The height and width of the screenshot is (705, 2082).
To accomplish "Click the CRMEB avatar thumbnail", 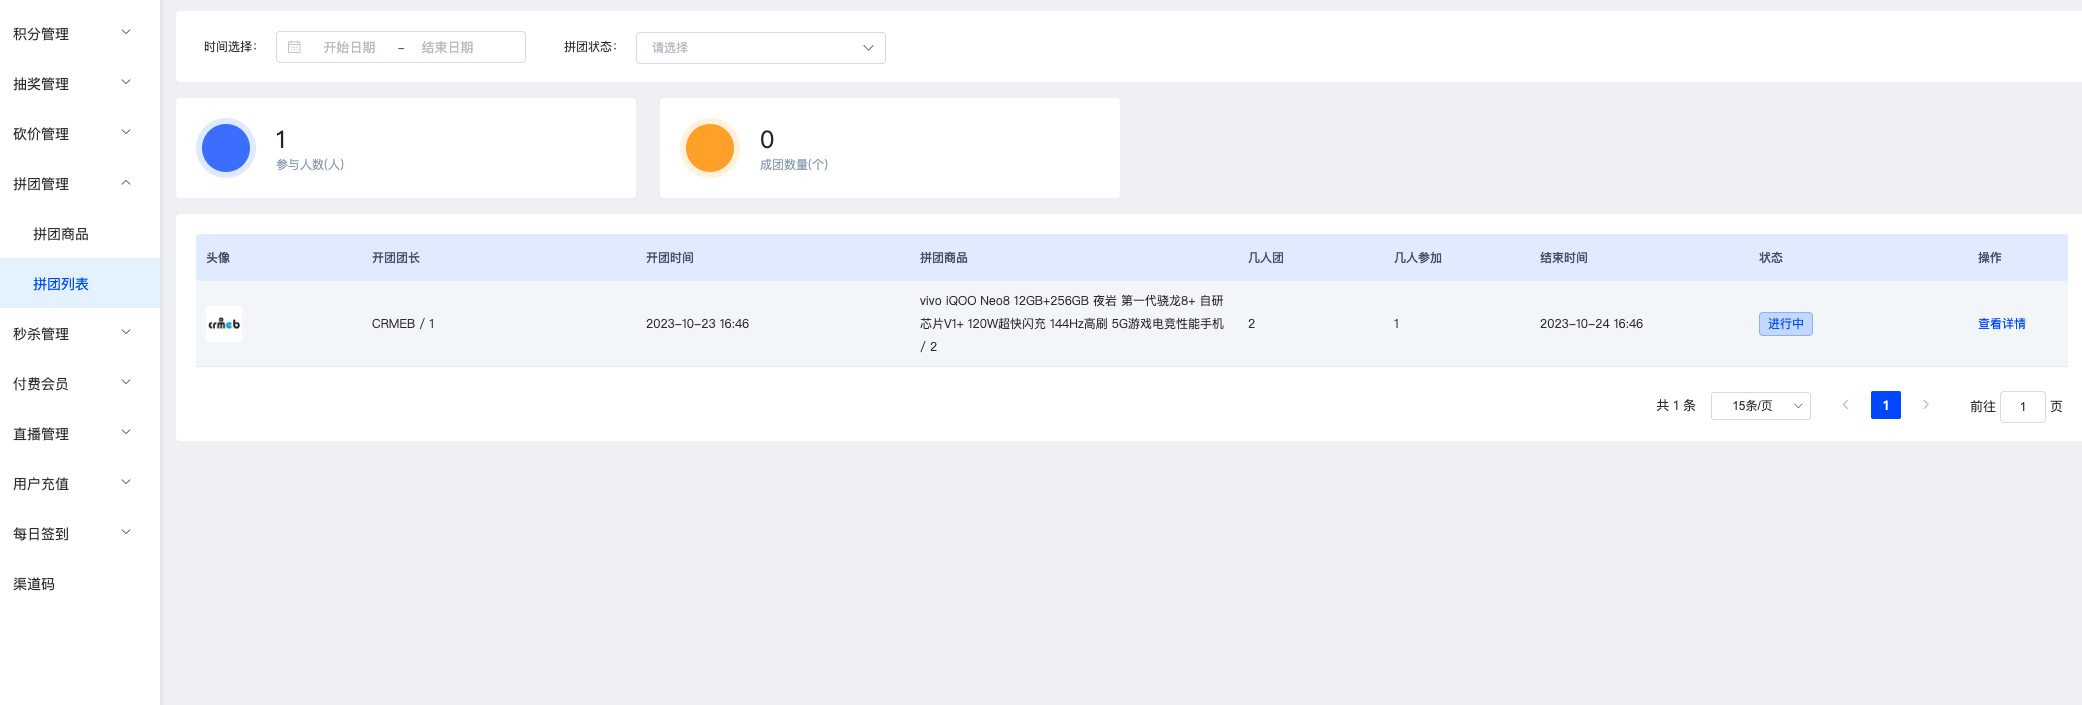I will pyautogui.click(x=224, y=324).
